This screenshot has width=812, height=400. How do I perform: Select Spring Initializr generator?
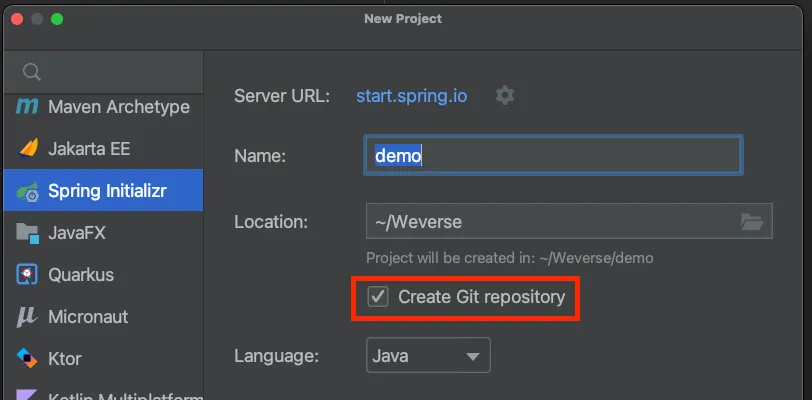(103, 191)
